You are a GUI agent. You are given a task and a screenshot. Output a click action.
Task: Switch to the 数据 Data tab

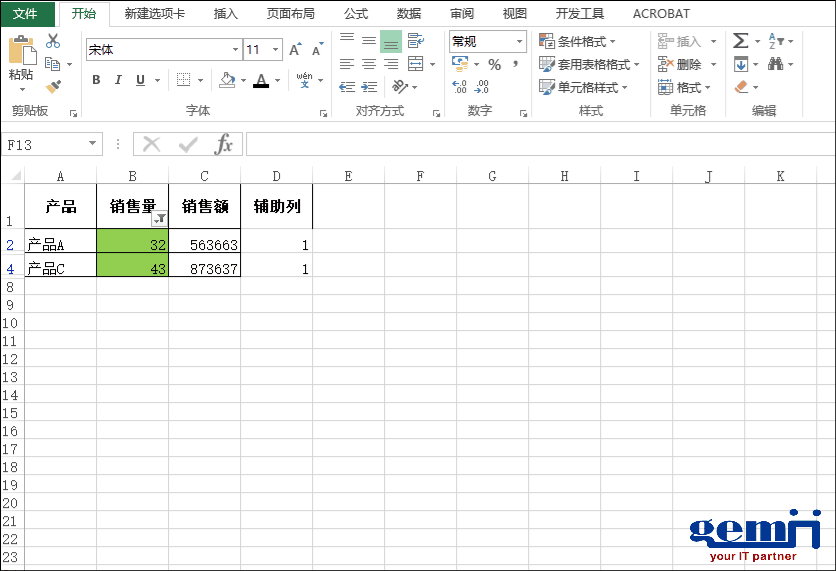(409, 13)
